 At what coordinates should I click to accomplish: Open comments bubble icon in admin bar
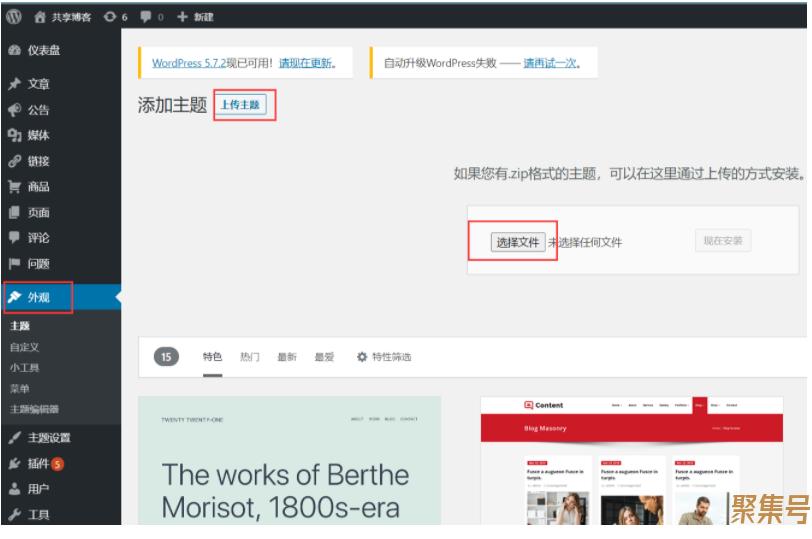pyautogui.click(x=146, y=17)
